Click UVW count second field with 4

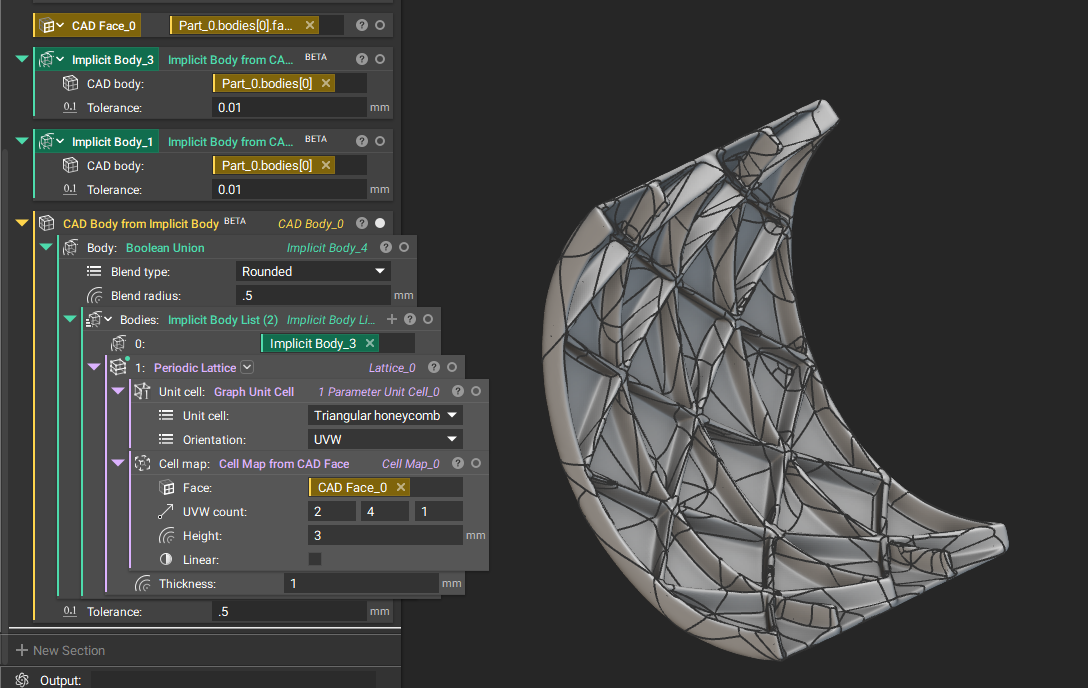(x=384, y=511)
